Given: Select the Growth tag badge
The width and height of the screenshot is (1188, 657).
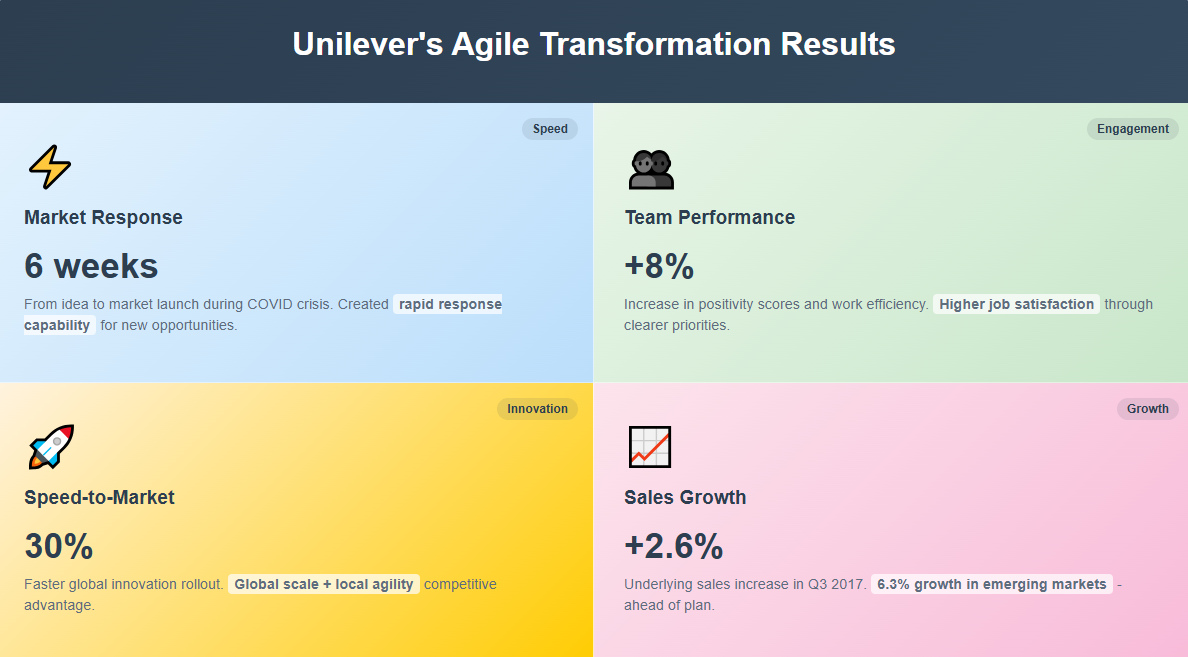Looking at the screenshot, I should [1148, 408].
